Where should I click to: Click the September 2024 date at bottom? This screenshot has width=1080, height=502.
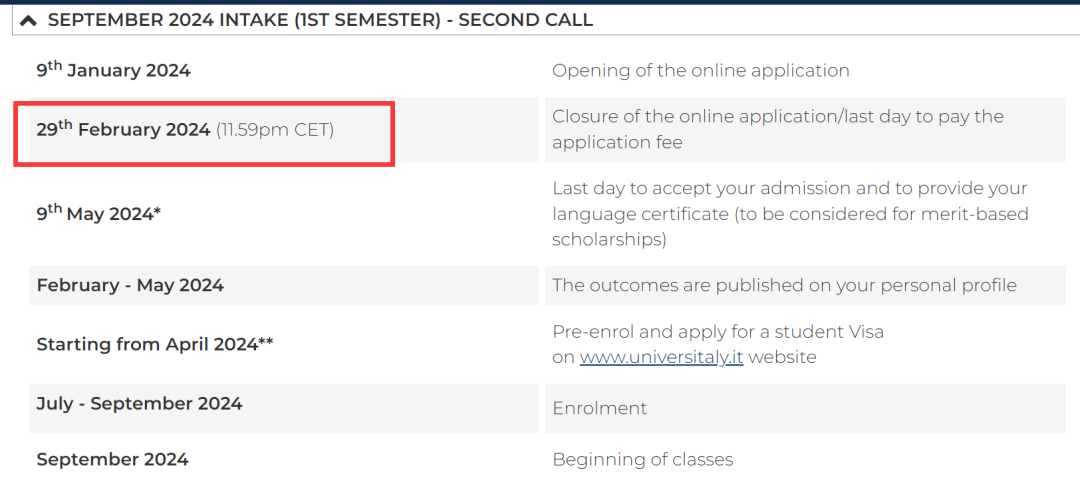coord(112,459)
